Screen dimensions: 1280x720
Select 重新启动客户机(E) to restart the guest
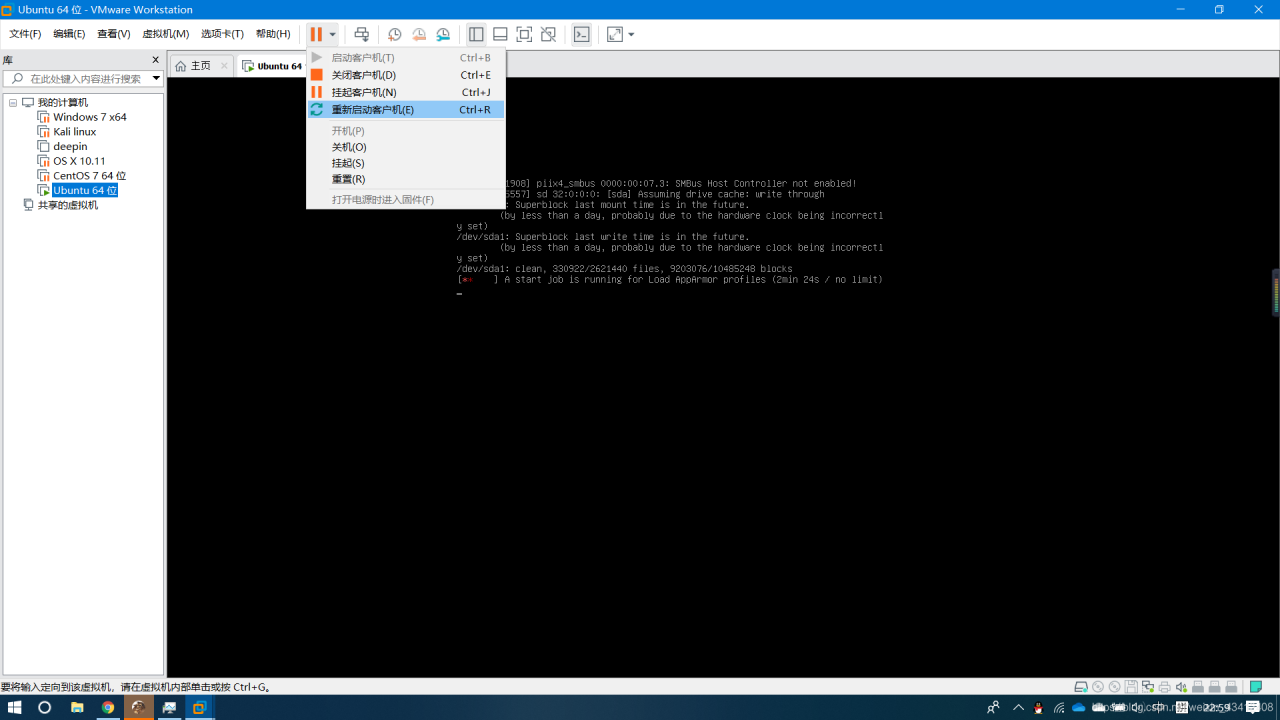coord(406,109)
